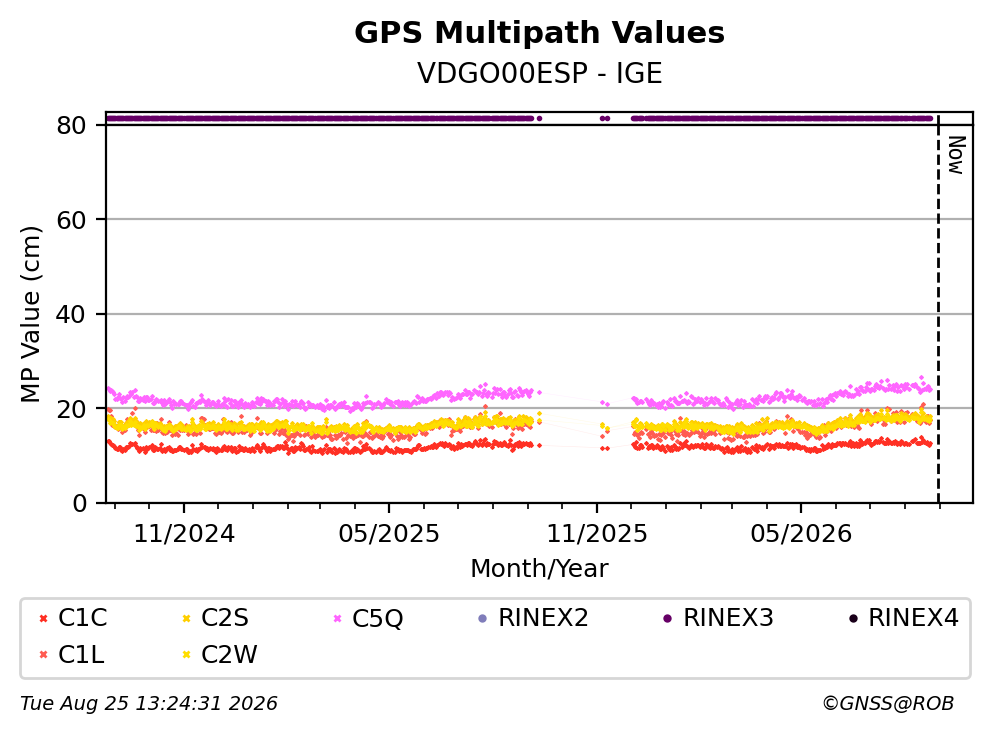
Task: Click the 11/2024 x-axis tick label
Action: tap(184, 535)
